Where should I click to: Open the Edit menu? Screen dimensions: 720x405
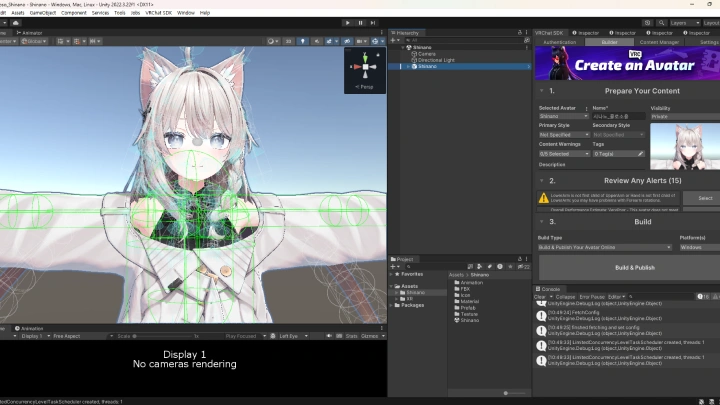pyautogui.click(x=3, y=13)
